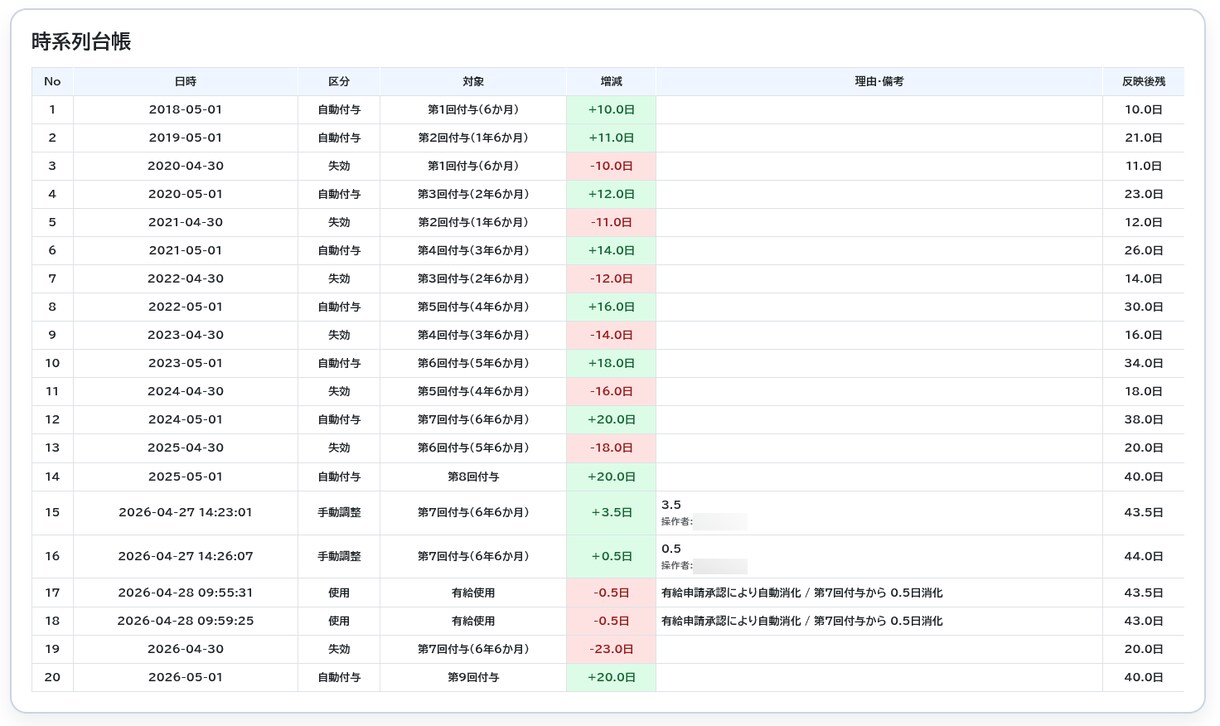Select the date cell 2026-05-01
1220x726 pixels.
185,677
